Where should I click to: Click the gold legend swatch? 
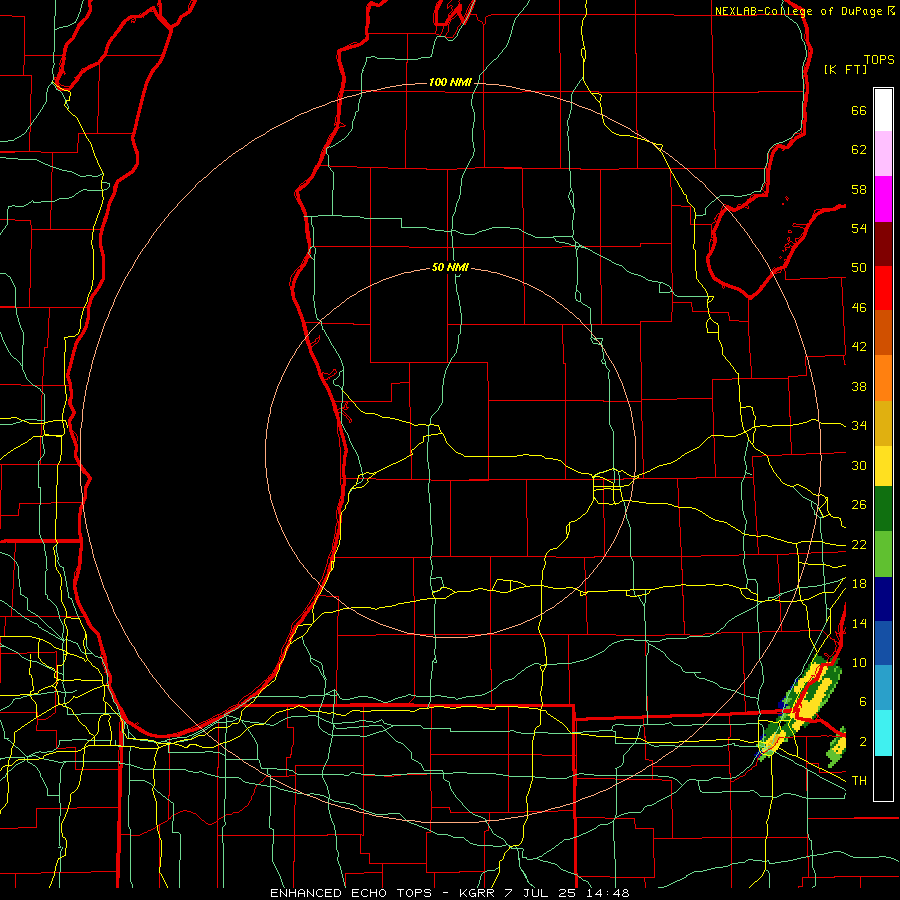(883, 423)
